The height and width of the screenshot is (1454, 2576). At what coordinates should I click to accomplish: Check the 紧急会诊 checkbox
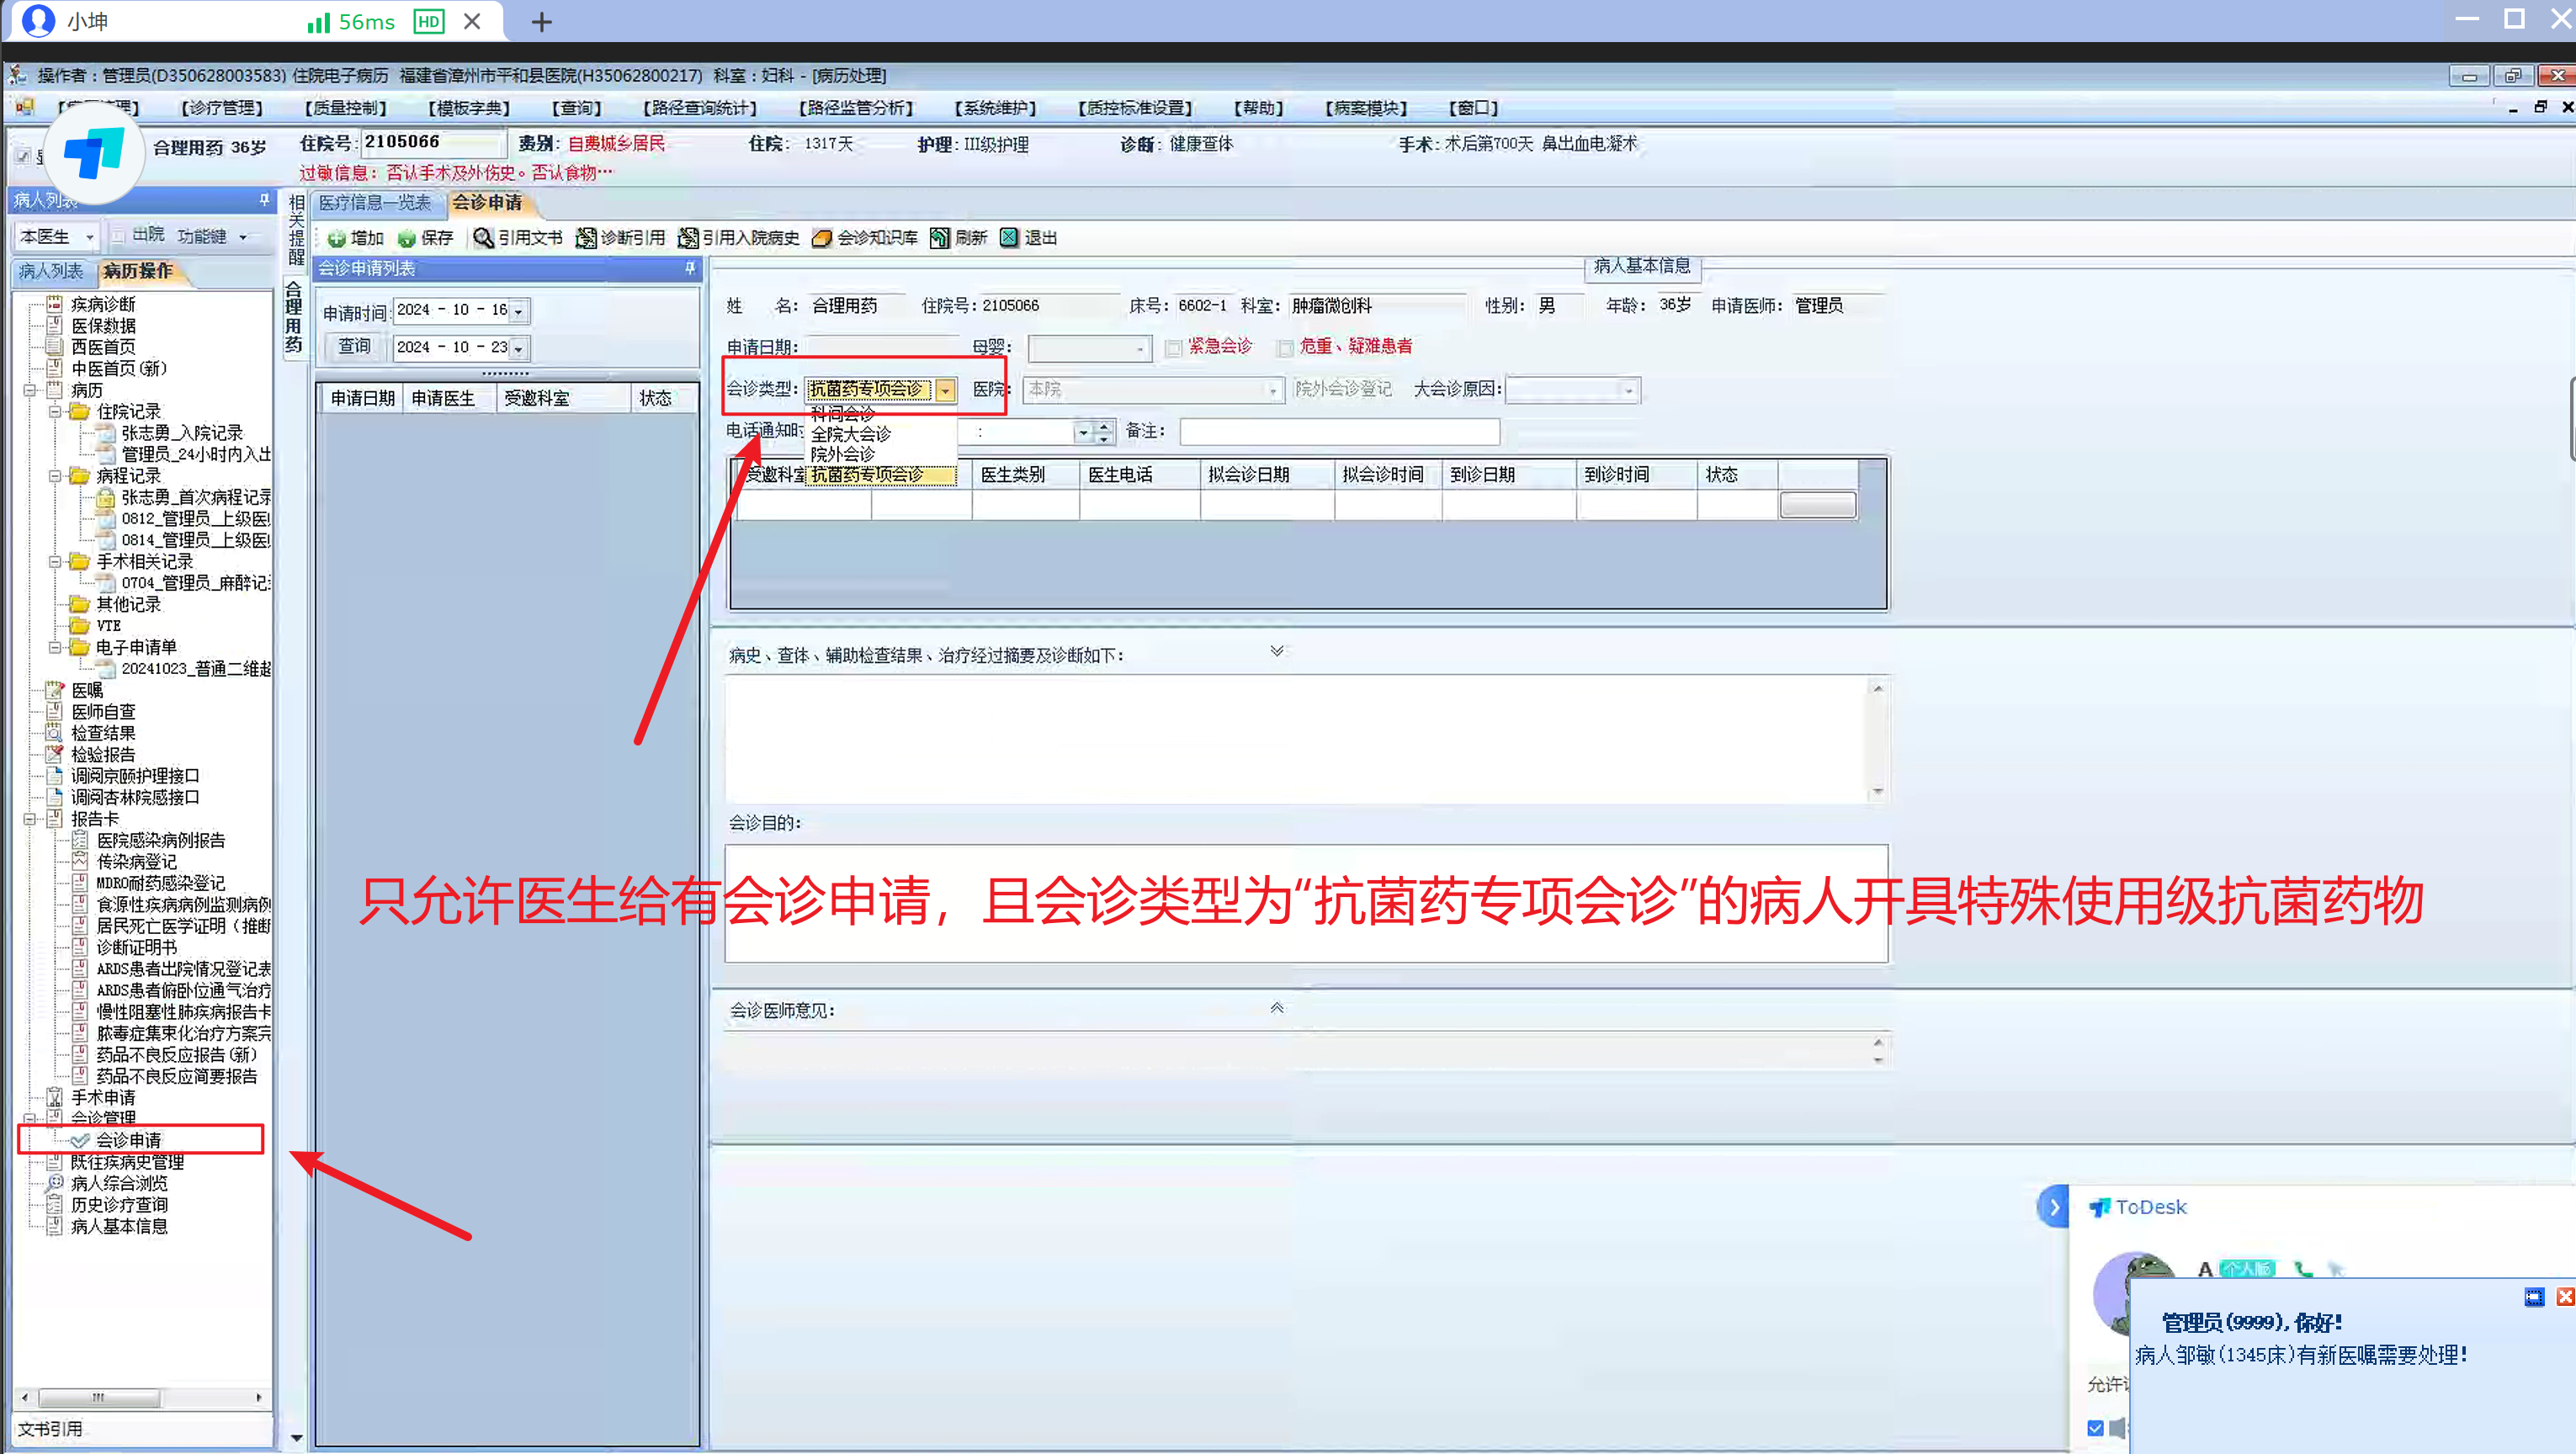[x=1173, y=348]
